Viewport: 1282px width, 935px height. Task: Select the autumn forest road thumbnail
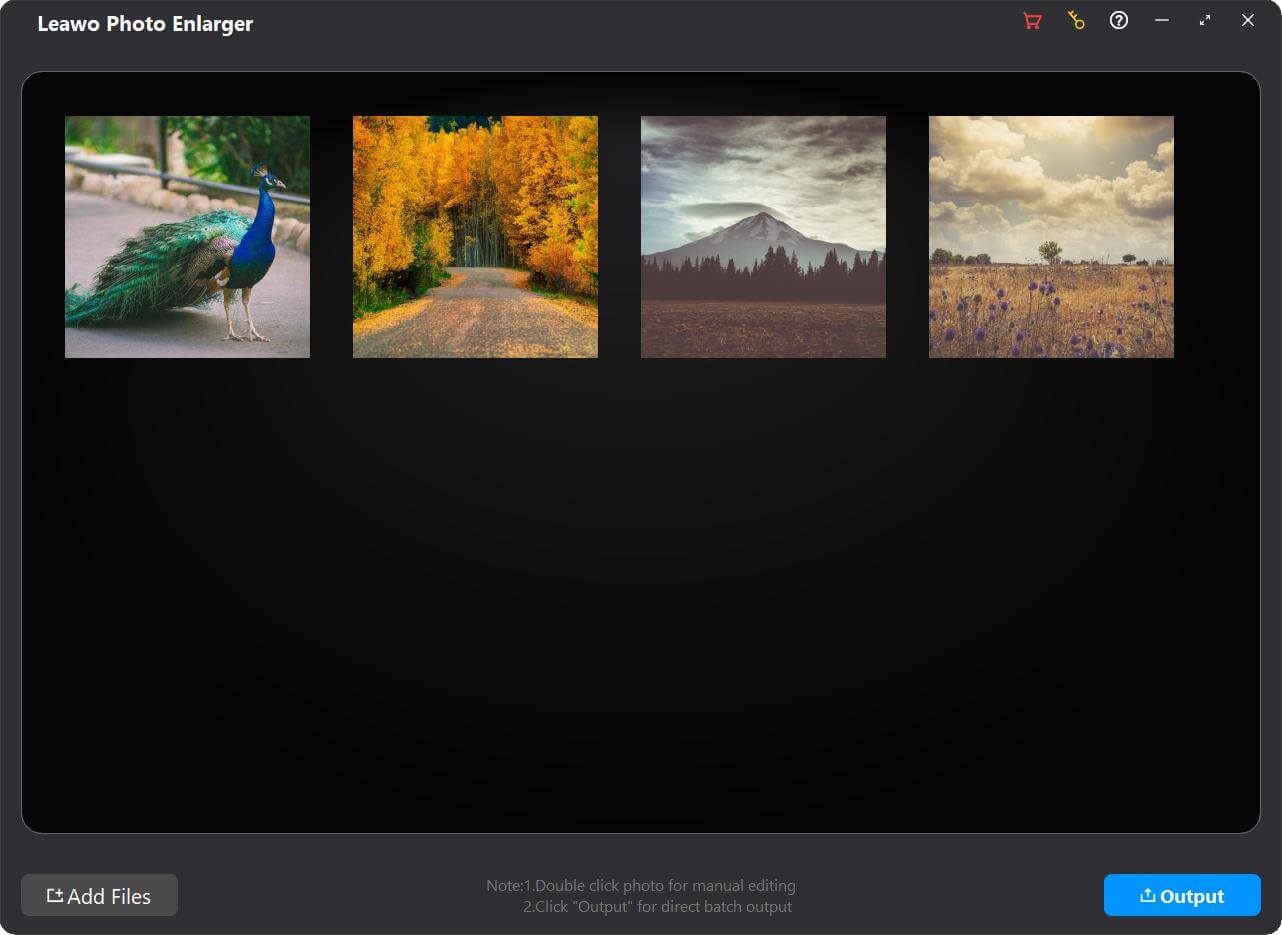475,237
